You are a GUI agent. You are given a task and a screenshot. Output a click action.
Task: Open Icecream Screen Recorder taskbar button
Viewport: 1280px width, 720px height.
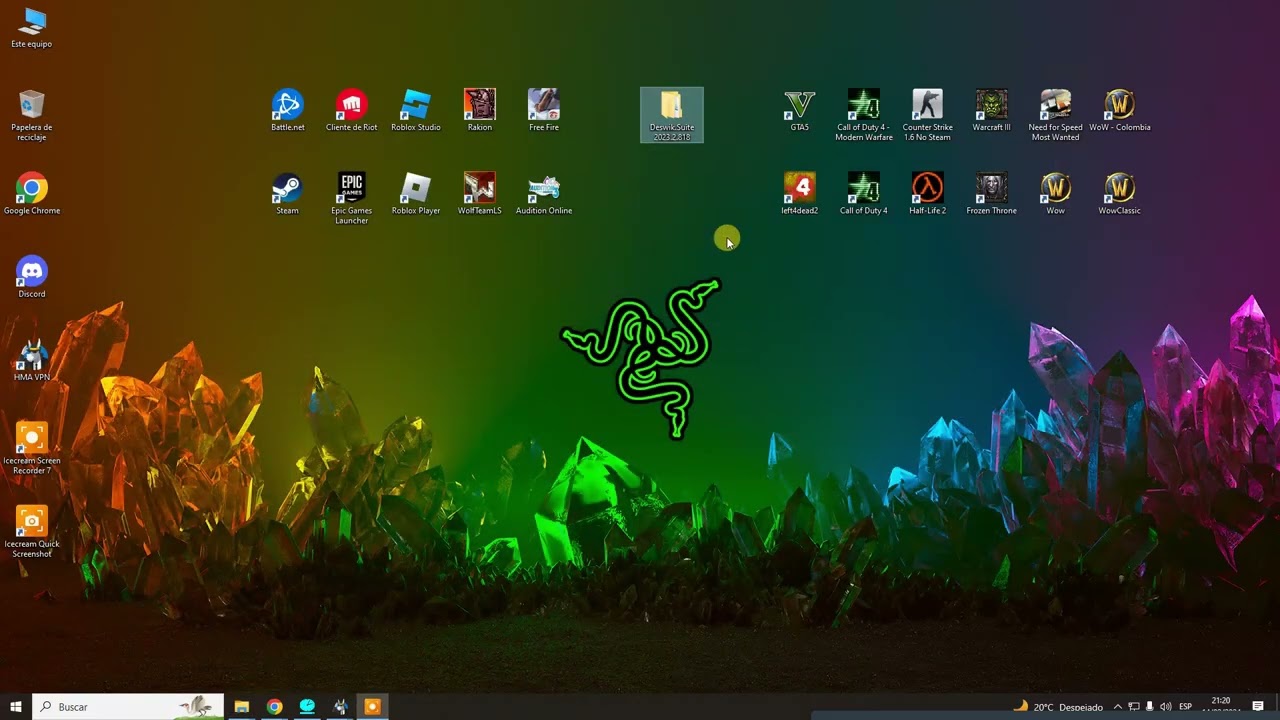(x=372, y=706)
